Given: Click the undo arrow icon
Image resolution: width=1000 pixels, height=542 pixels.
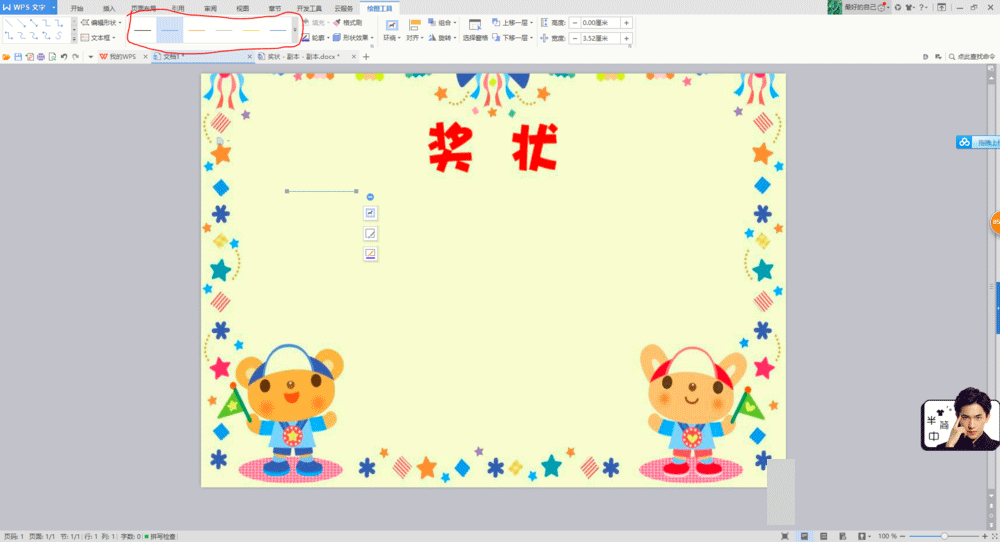Looking at the screenshot, I should pyautogui.click(x=63, y=57).
